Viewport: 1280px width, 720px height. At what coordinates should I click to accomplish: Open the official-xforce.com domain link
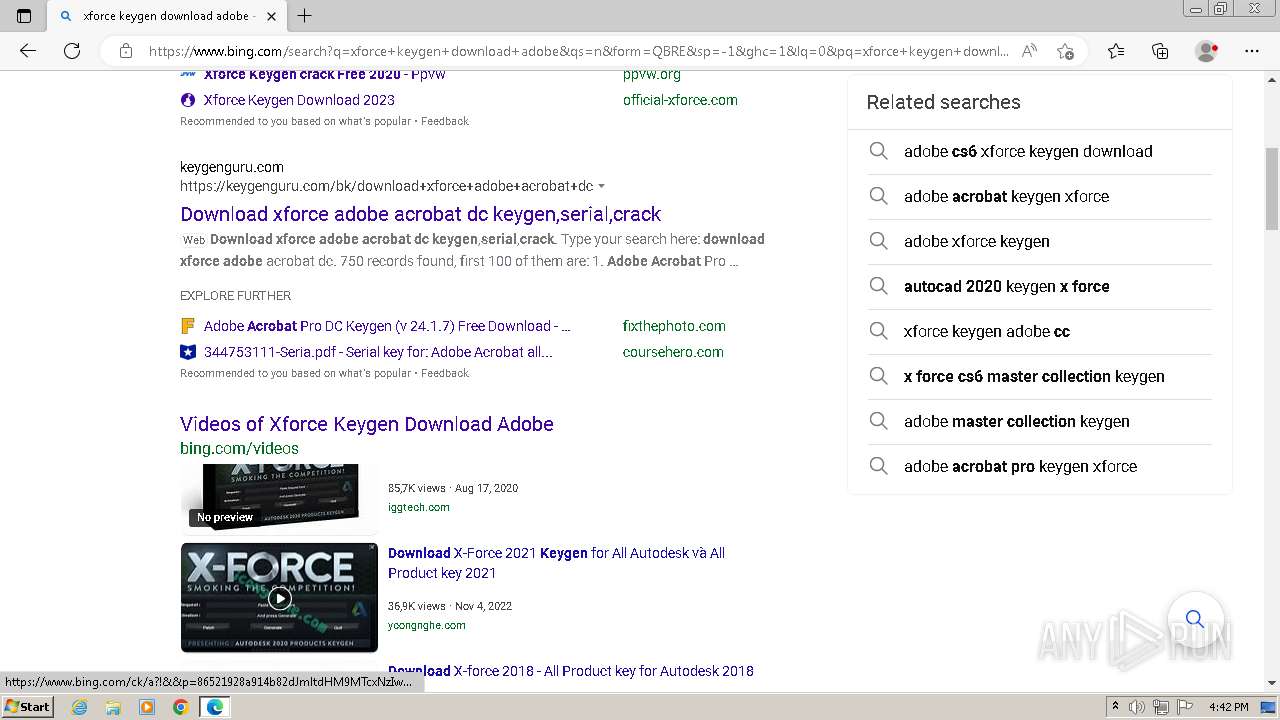click(680, 100)
